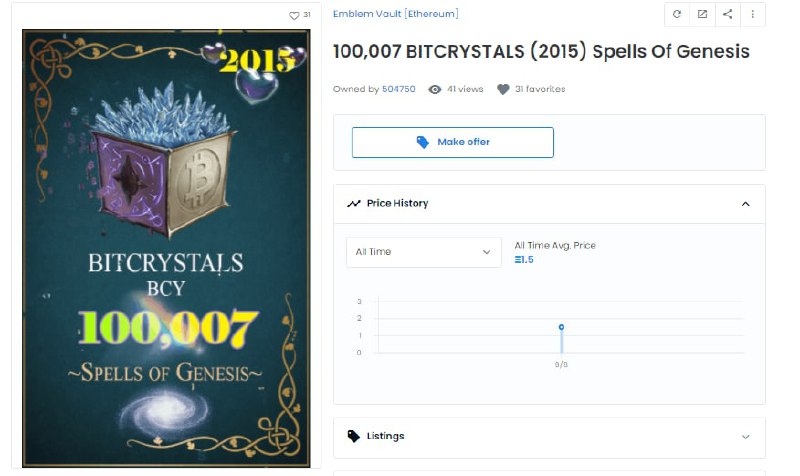
Task: Click the Make offer button
Action: coord(453,142)
